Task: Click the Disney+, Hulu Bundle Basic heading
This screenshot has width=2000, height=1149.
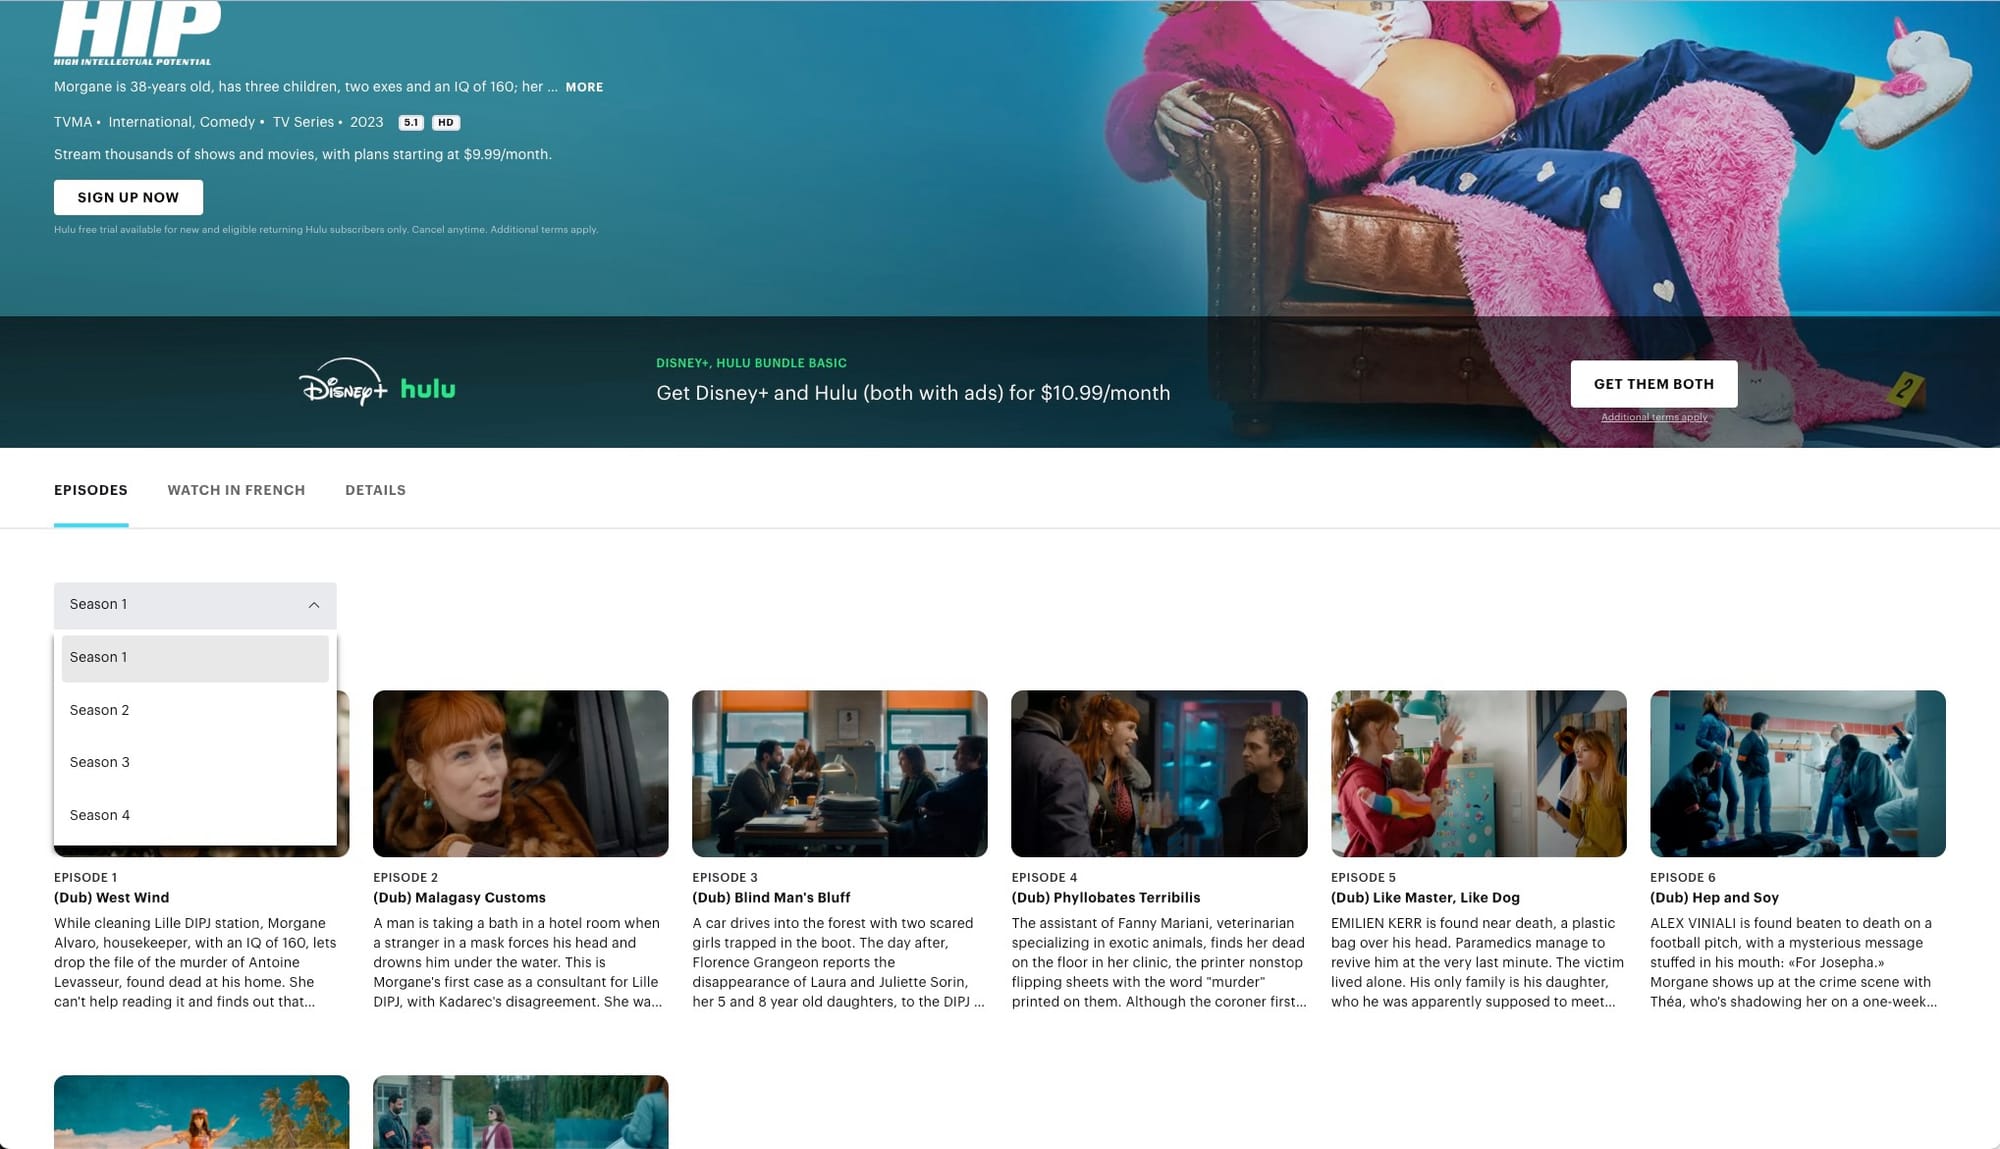Action: tap(752, 363)
